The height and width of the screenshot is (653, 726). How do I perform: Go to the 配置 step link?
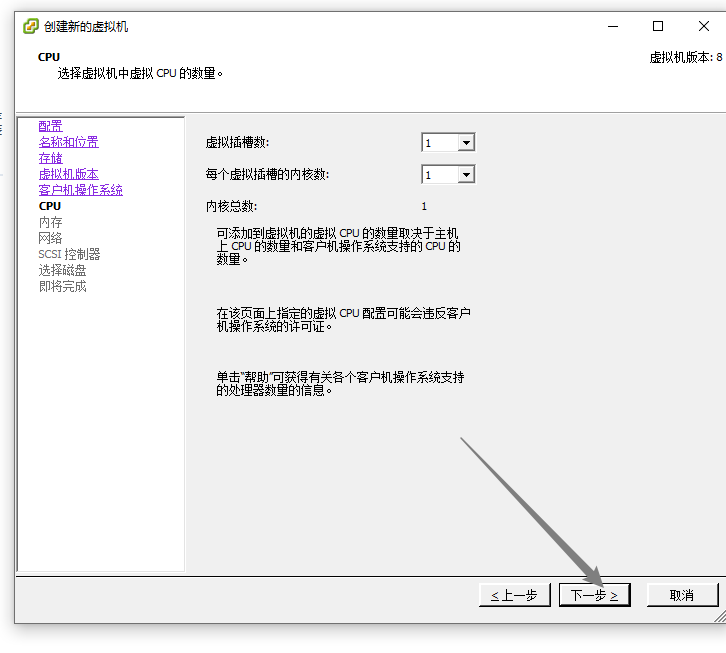pos(50,126)
